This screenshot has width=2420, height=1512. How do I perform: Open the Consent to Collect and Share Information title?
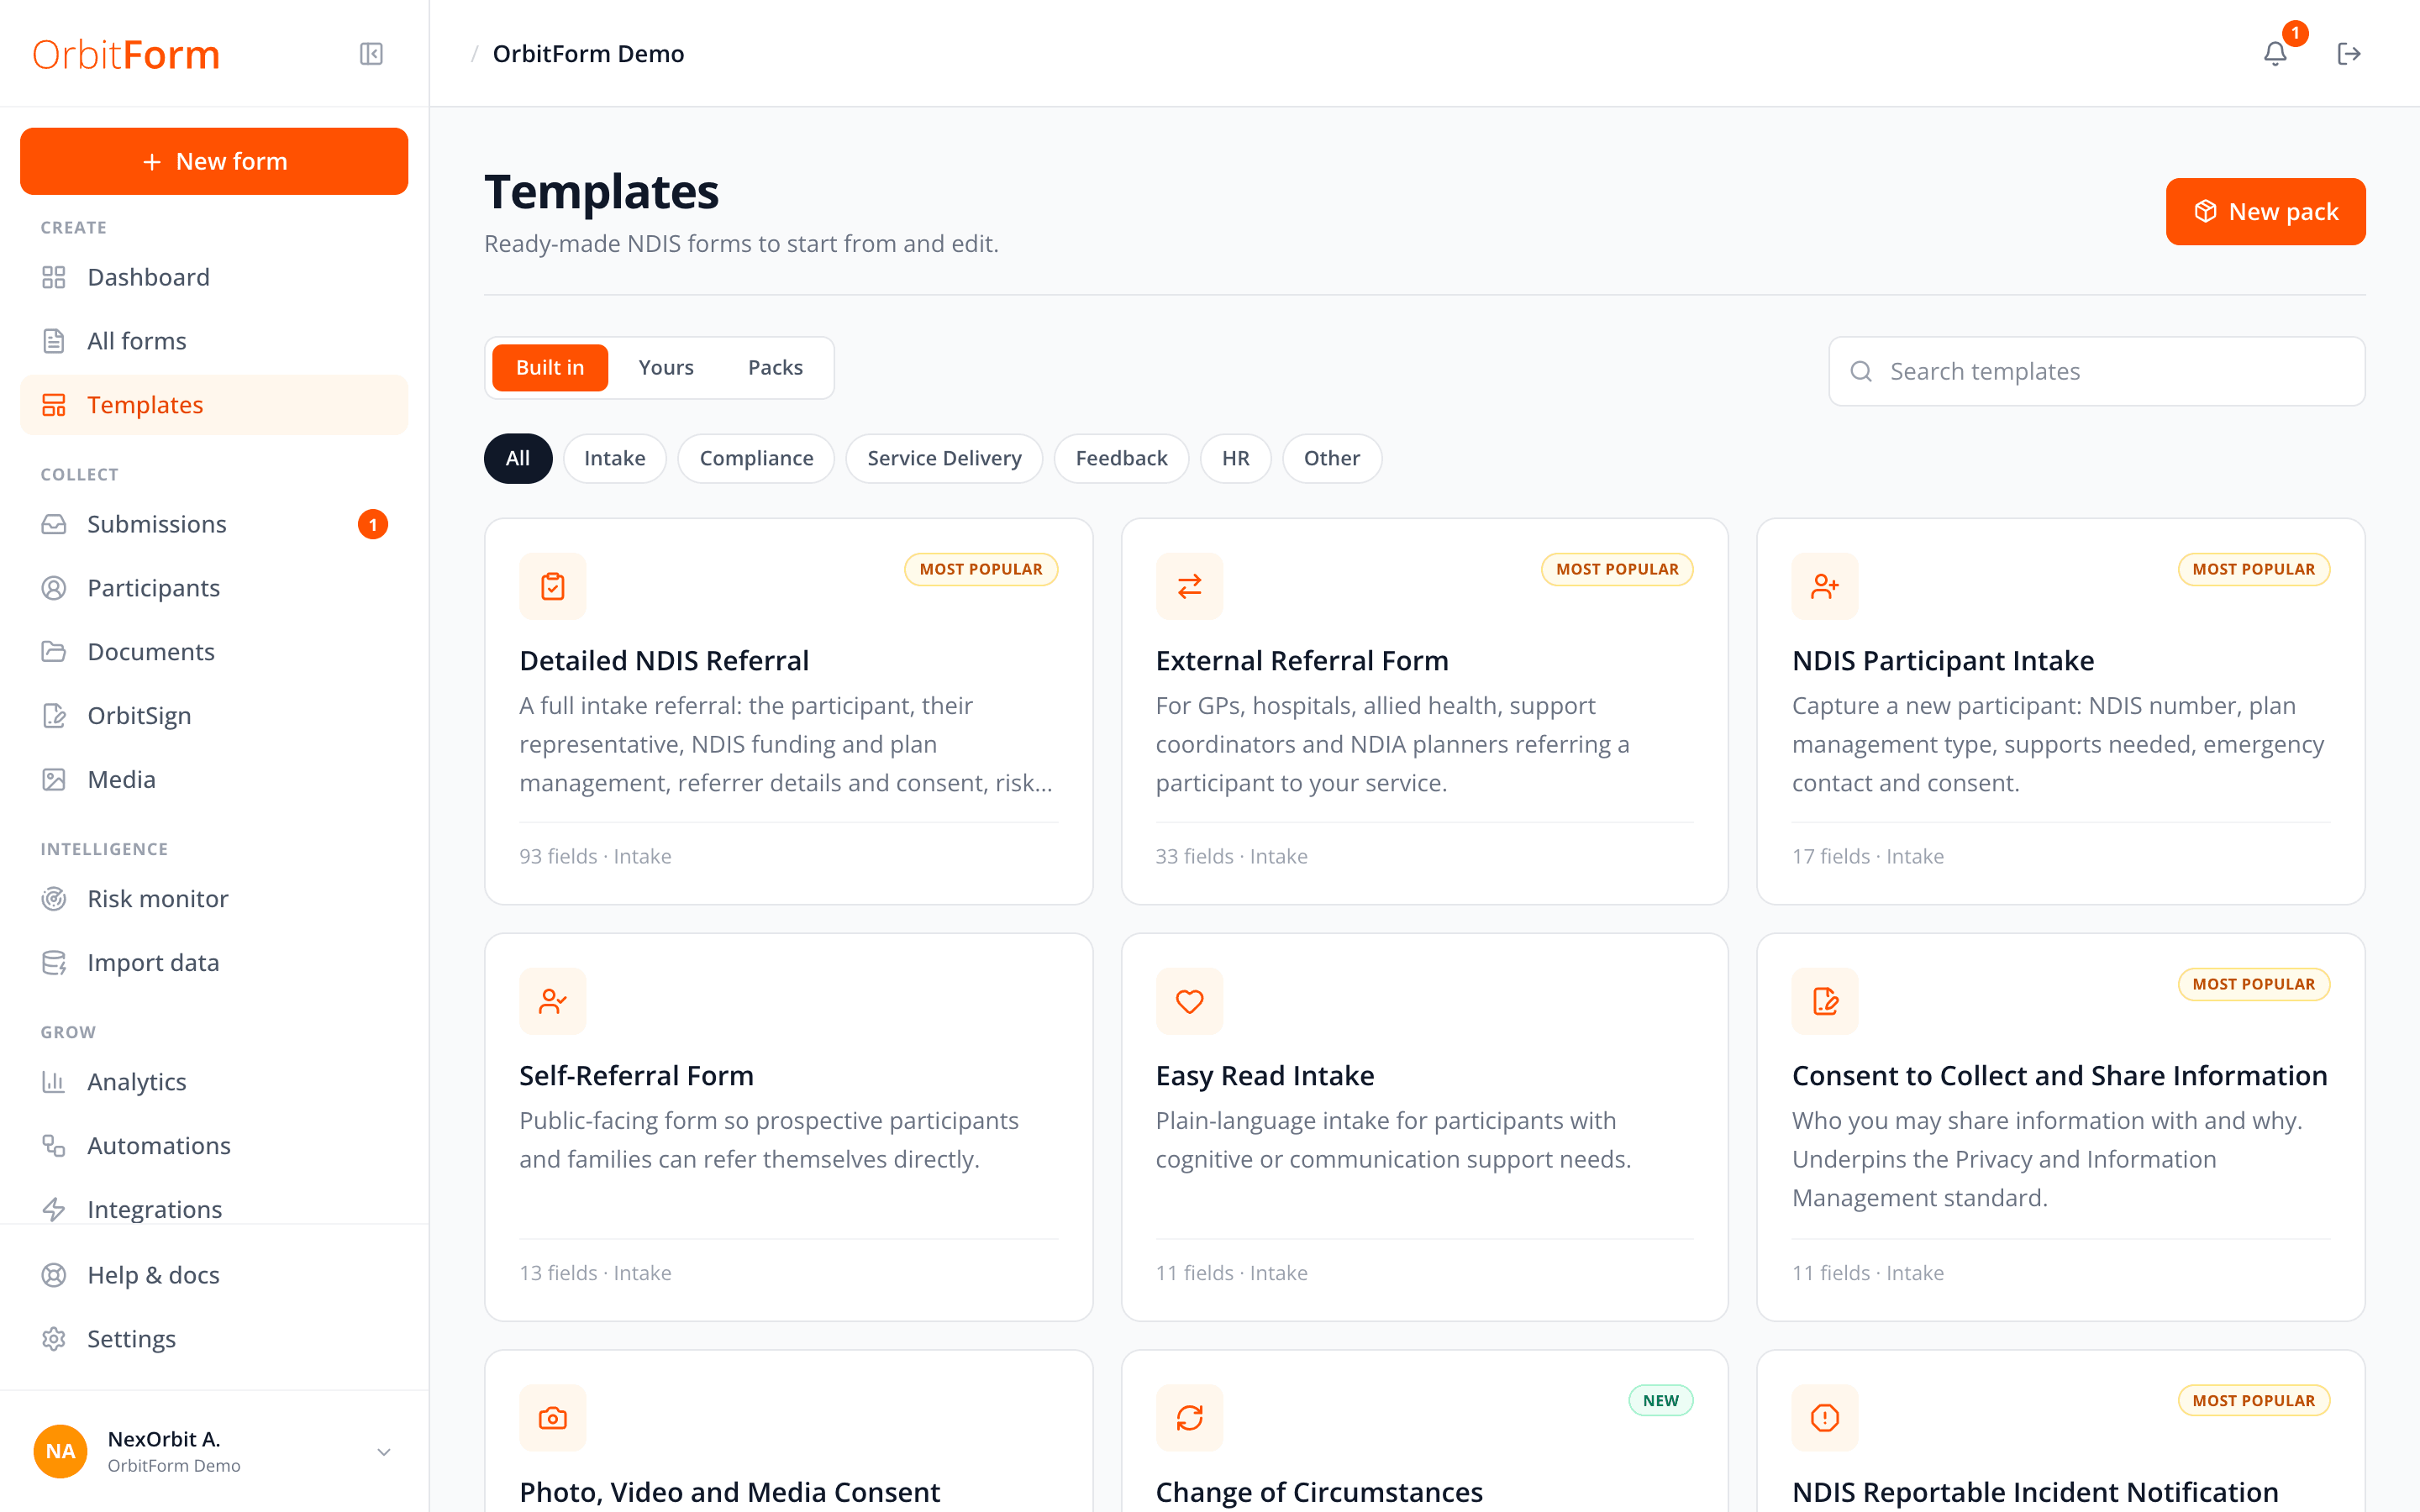pyautogui.click(x=2059, y=1075)
